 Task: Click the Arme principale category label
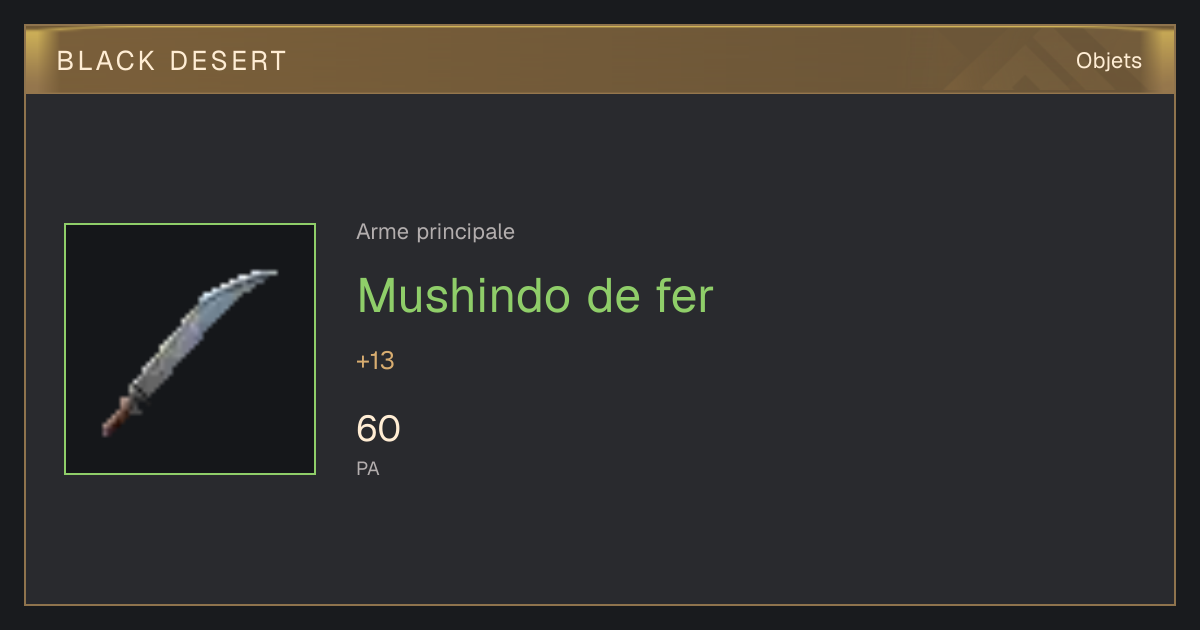pos(436,232)
